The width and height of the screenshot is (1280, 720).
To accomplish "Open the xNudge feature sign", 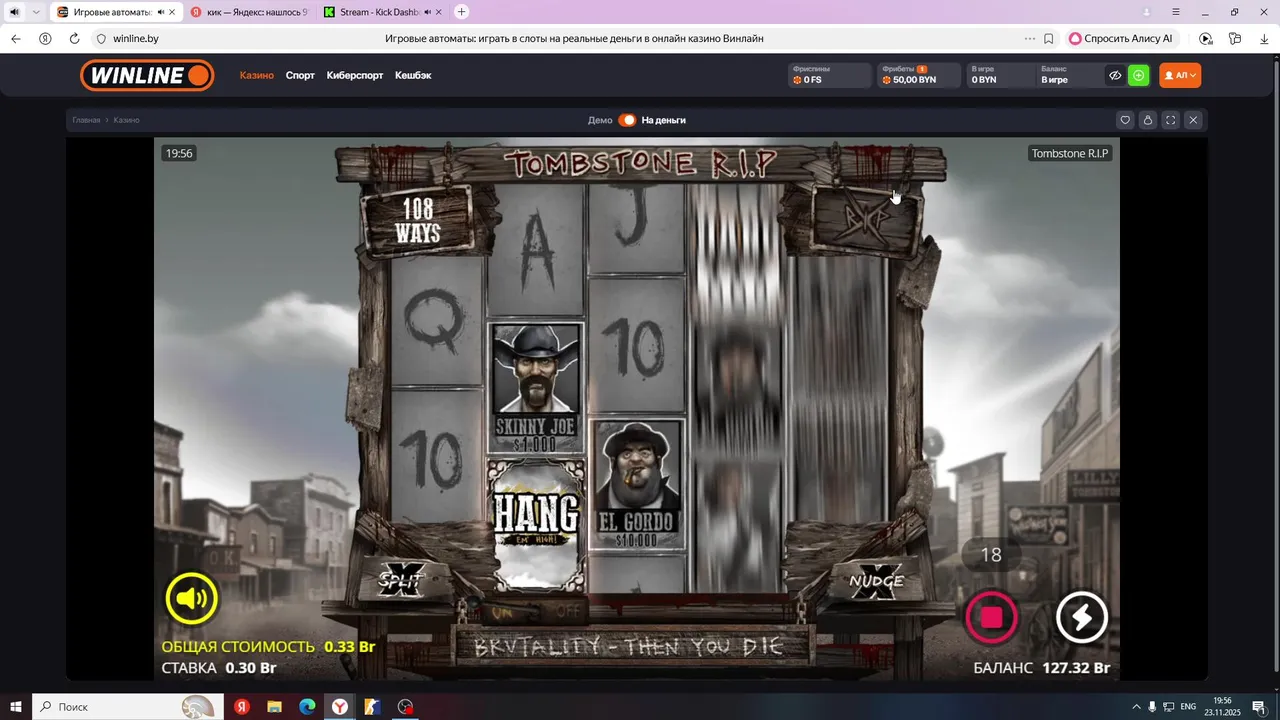I will coord(876,580).
